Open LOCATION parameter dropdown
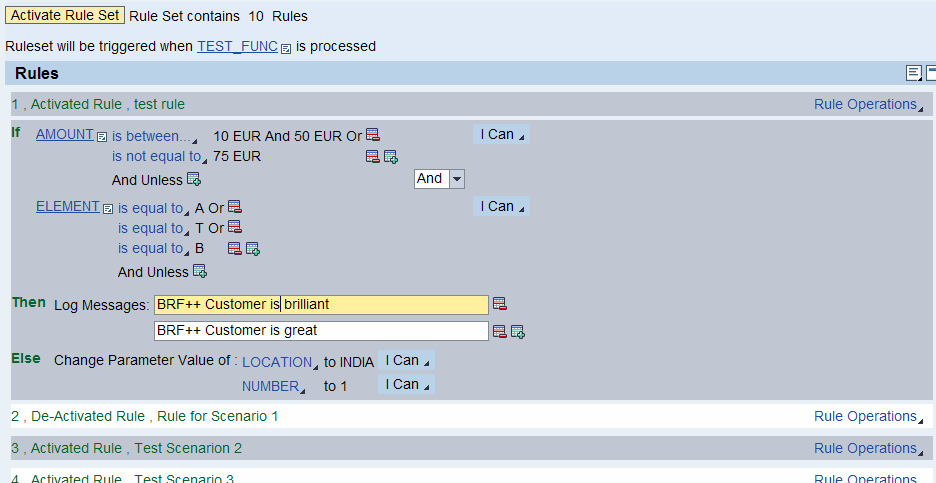 280,362
